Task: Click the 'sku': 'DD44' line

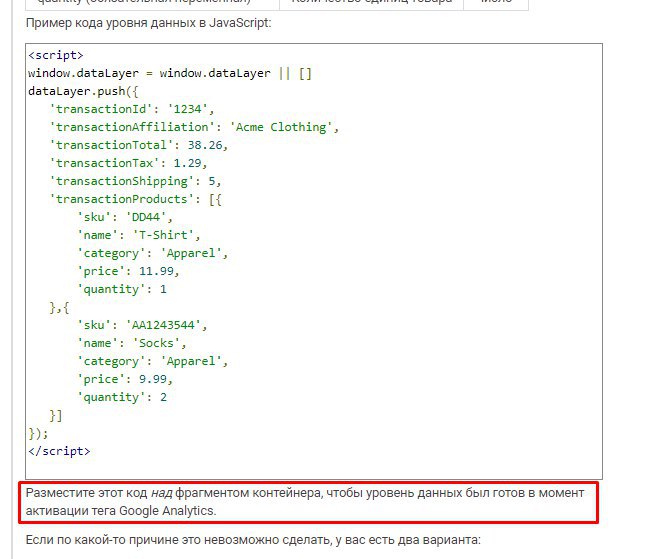Action: pyautogui.click(x=125, y=217)
